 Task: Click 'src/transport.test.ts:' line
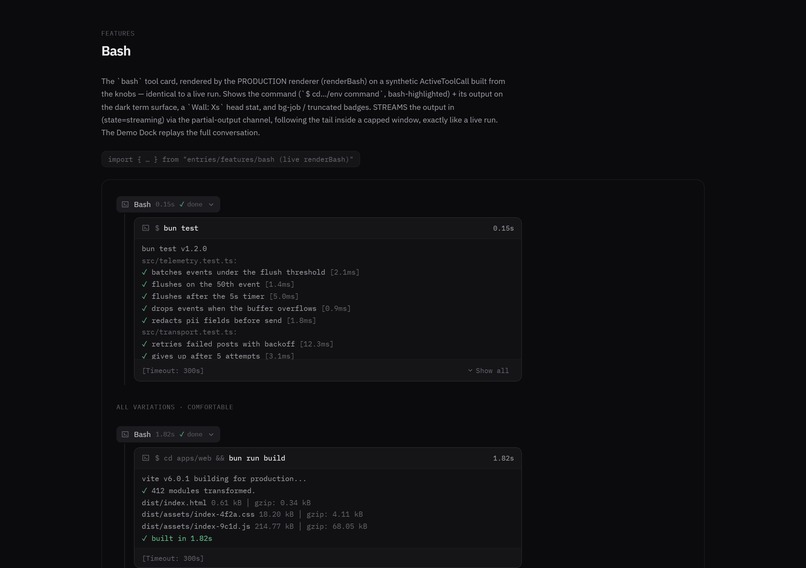(x=189, y=332)
